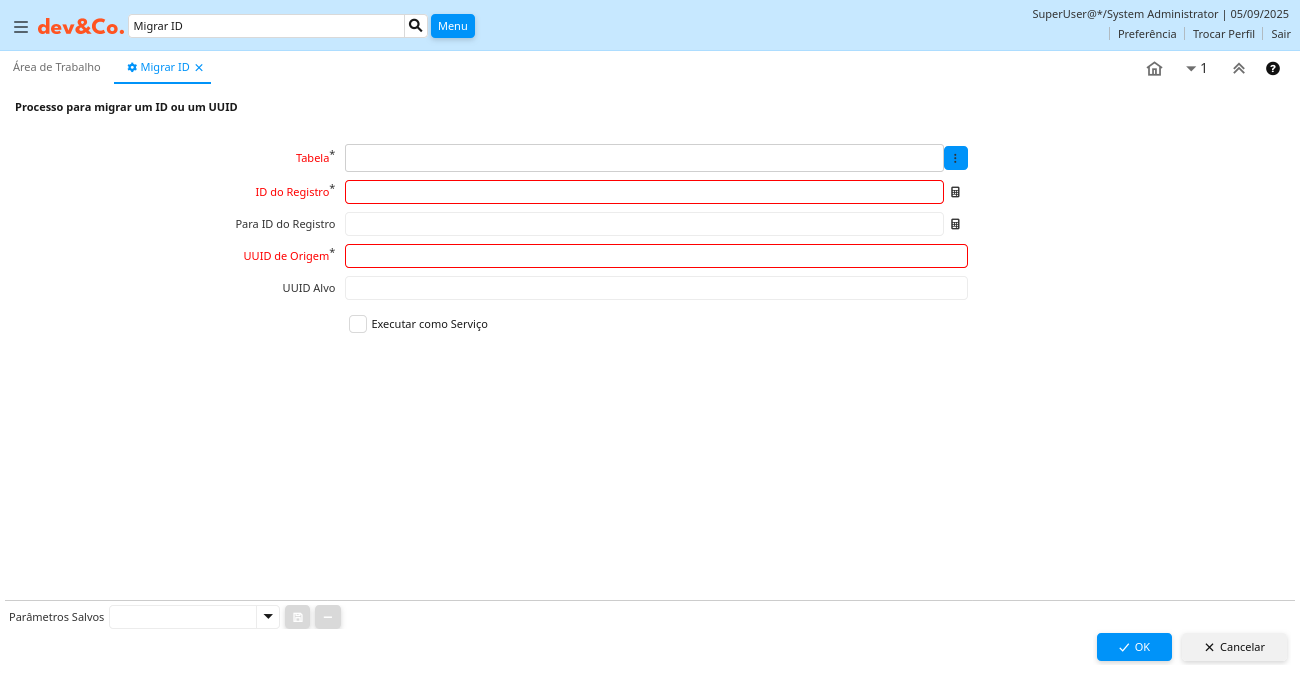1300x674 pixels.
Task: Open the Tabela lookup button
Action: (x=955, y=158)
